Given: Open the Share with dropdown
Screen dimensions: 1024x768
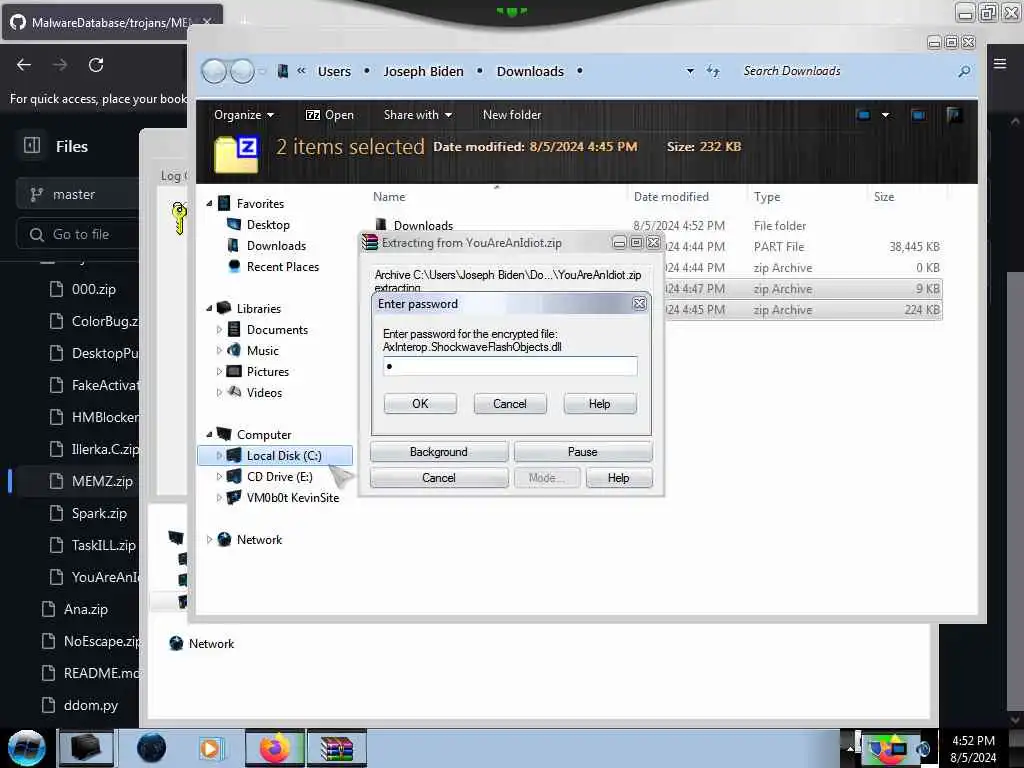Looking at the screenshot, I should point(418,115).
